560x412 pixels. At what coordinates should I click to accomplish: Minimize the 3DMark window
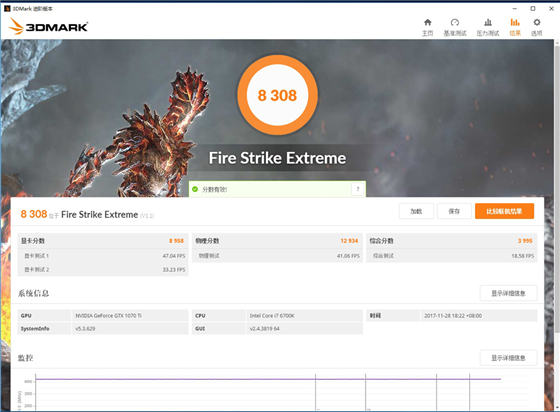click(x=515, y=9)
